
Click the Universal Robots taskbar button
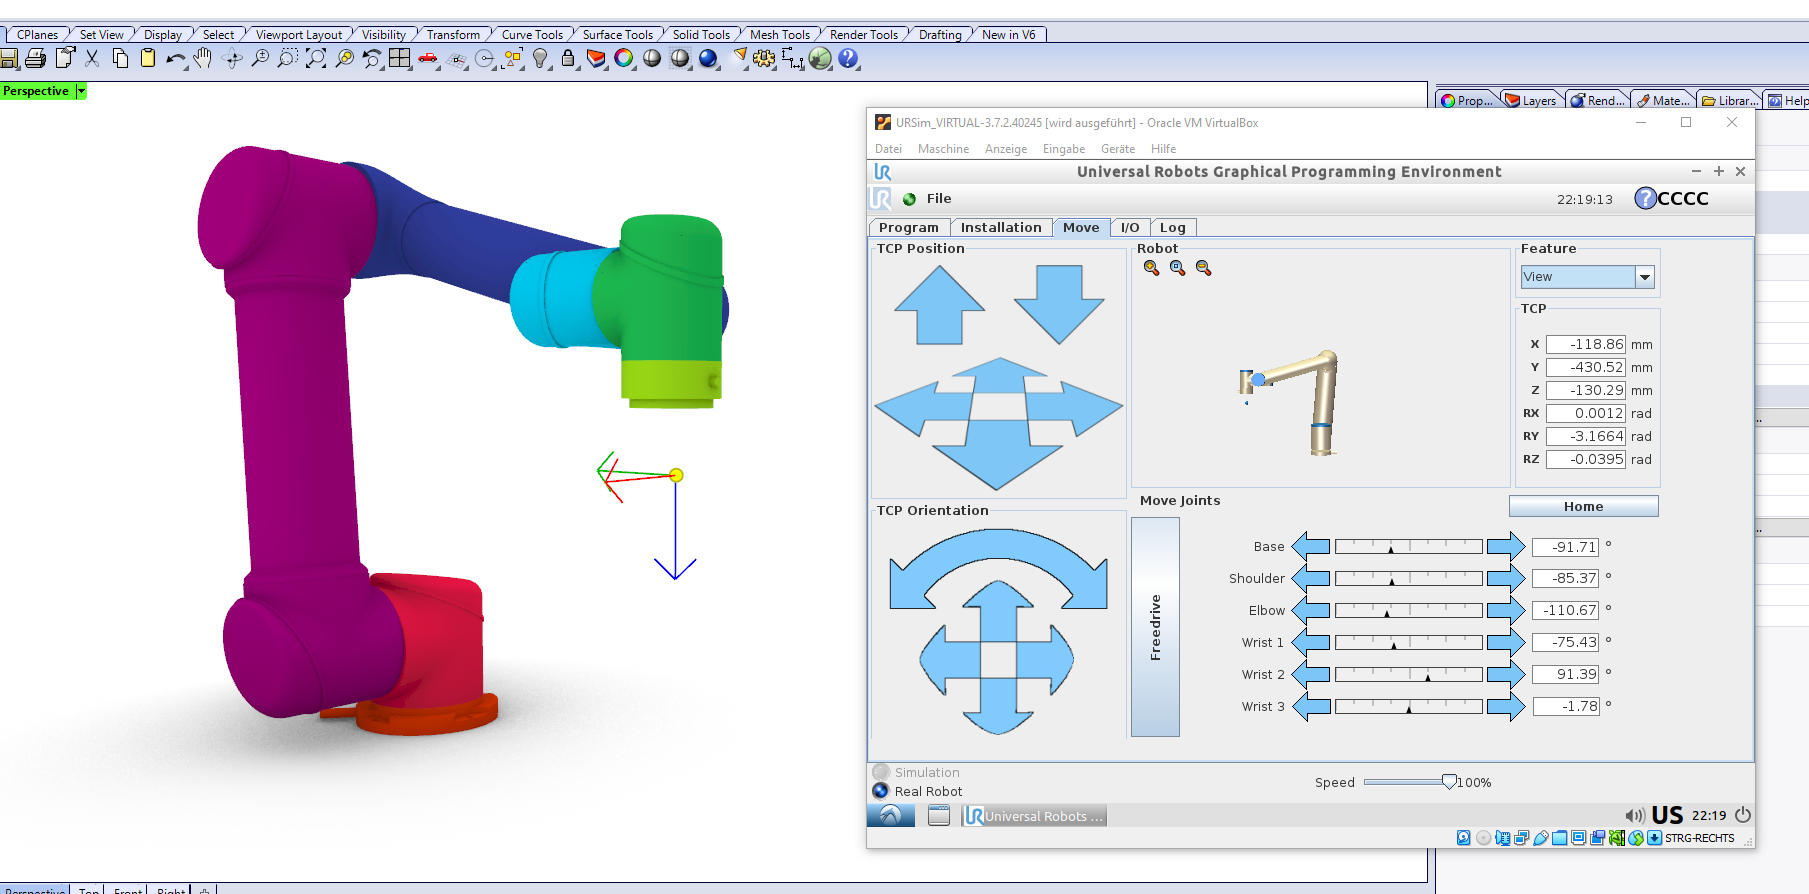point(1034,816)
